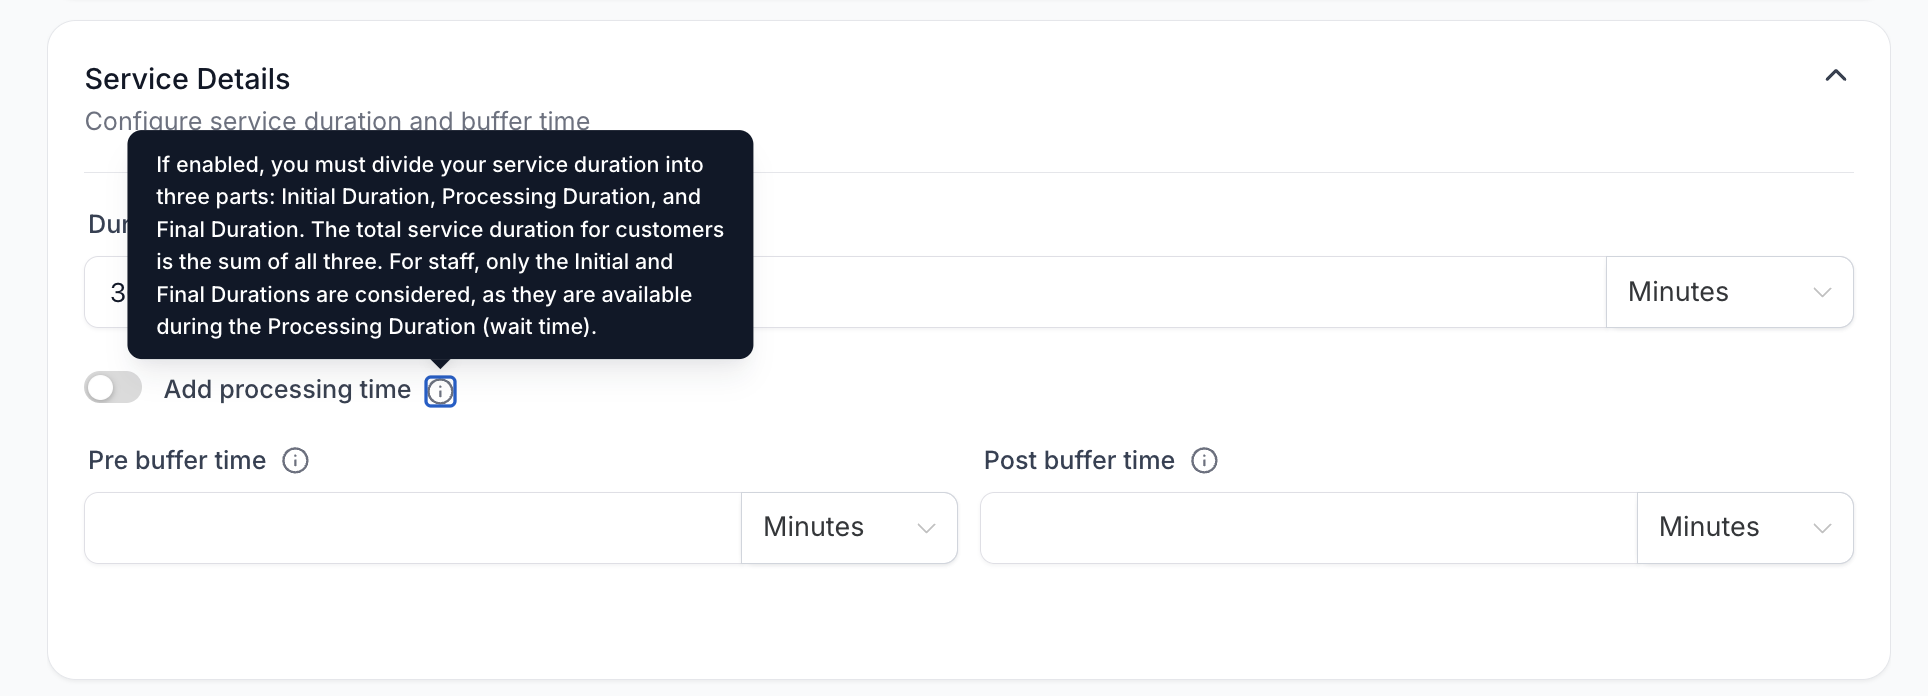Click the Service Details heading
This screenshot has width=1928, height=696.
(187, 79)
